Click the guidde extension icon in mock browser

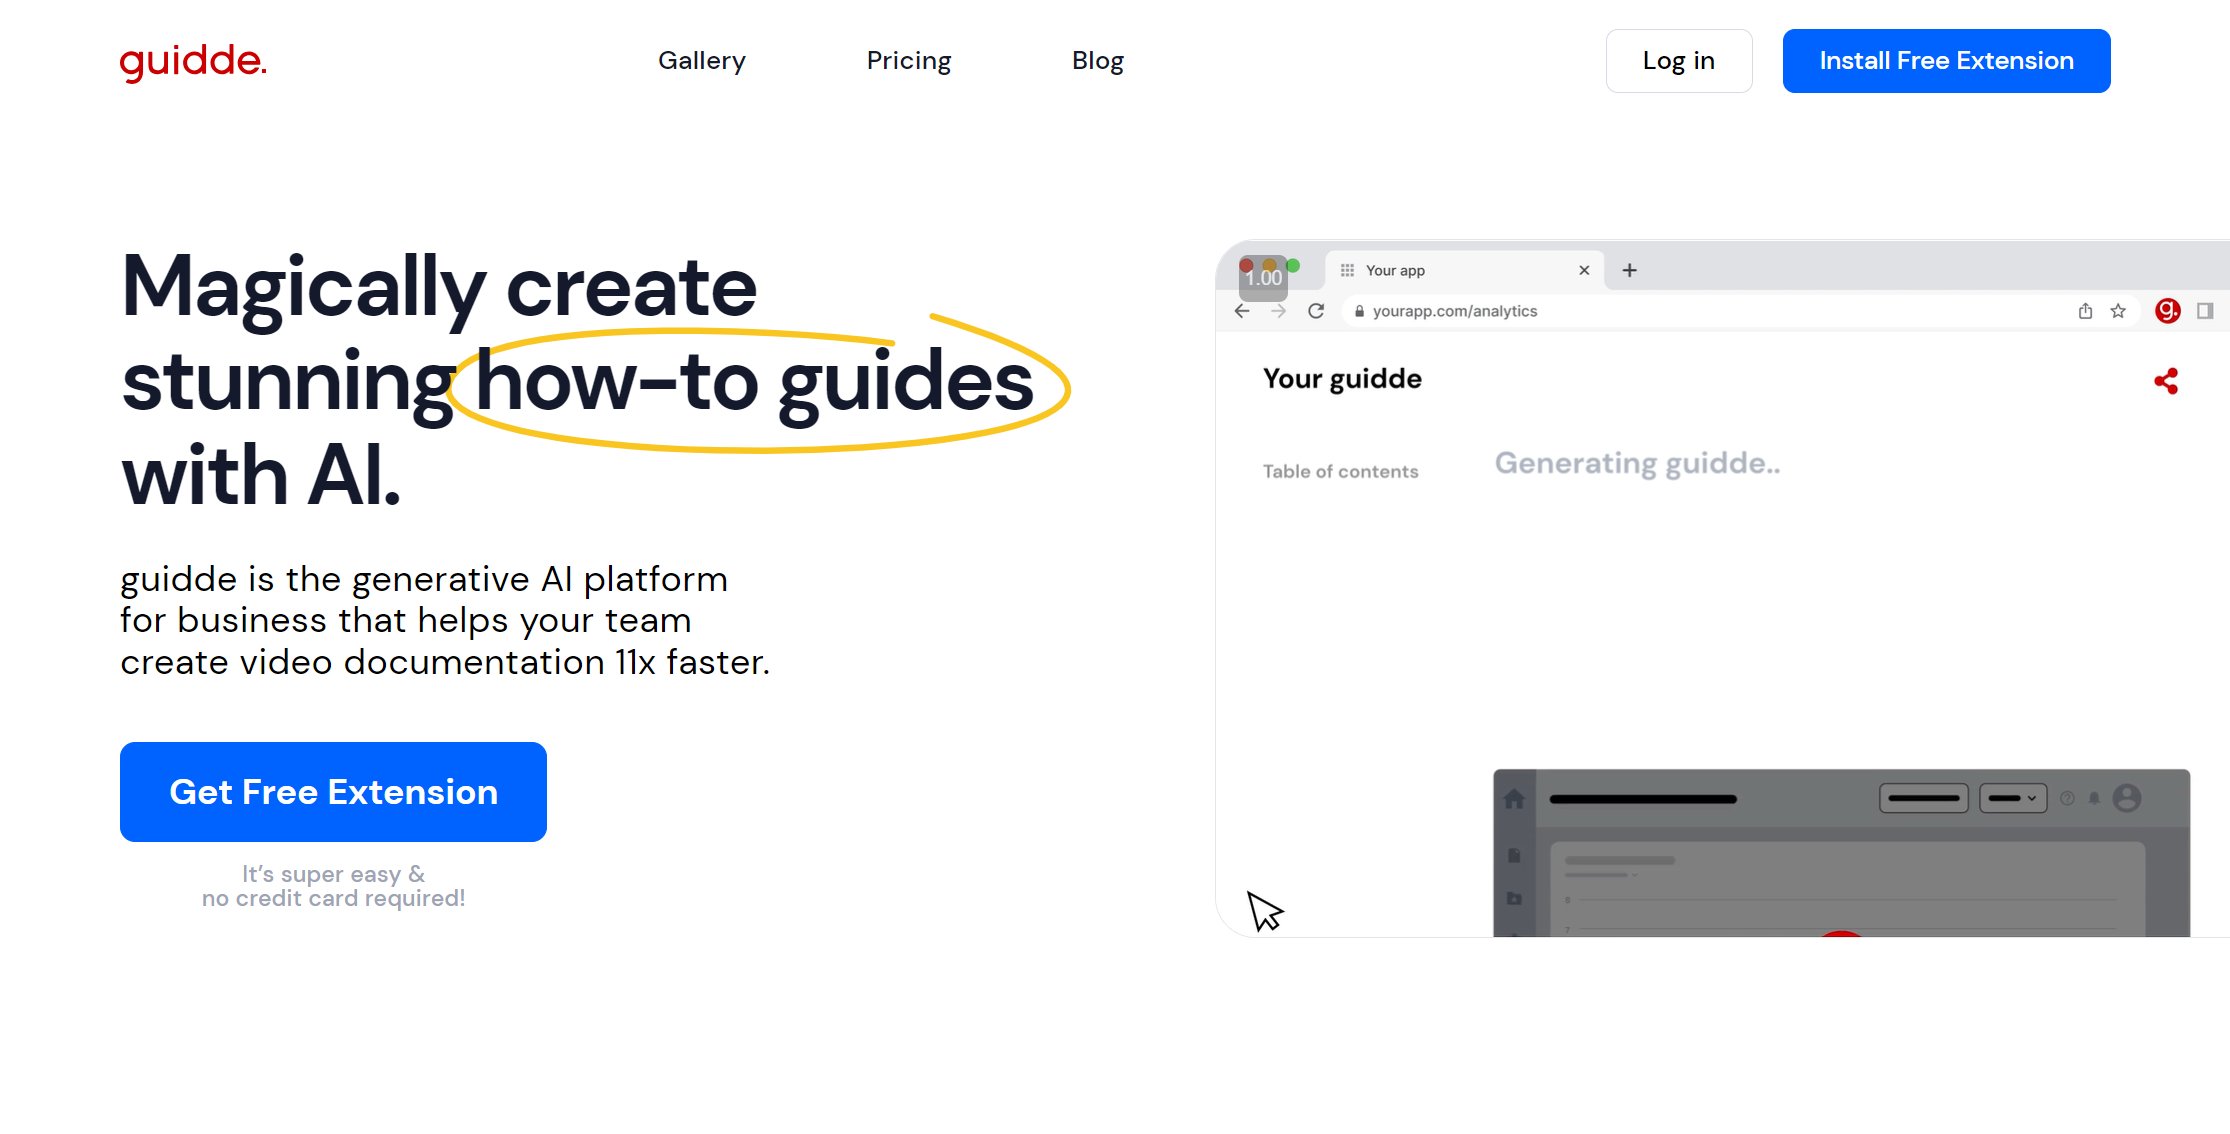(x=2167, y=311)
